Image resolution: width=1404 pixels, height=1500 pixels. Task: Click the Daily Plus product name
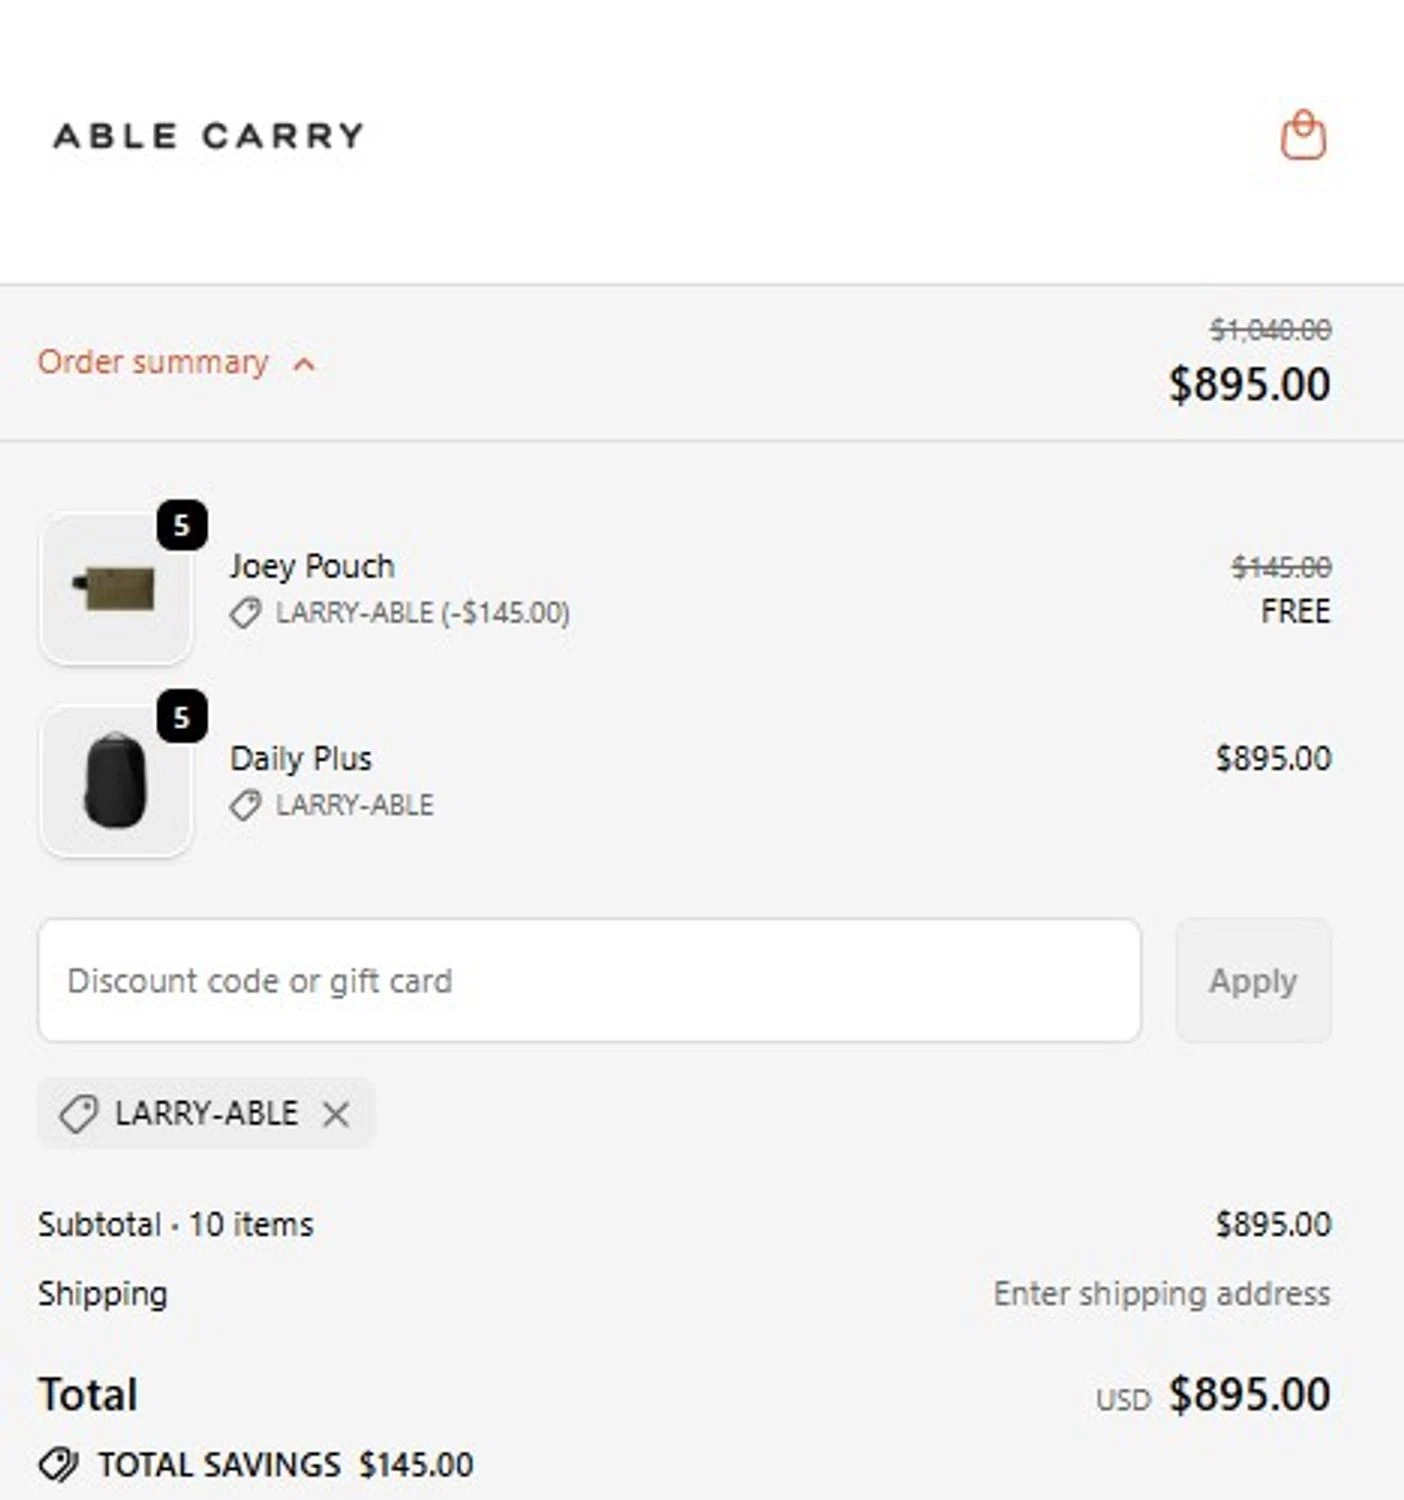point(300,758)
